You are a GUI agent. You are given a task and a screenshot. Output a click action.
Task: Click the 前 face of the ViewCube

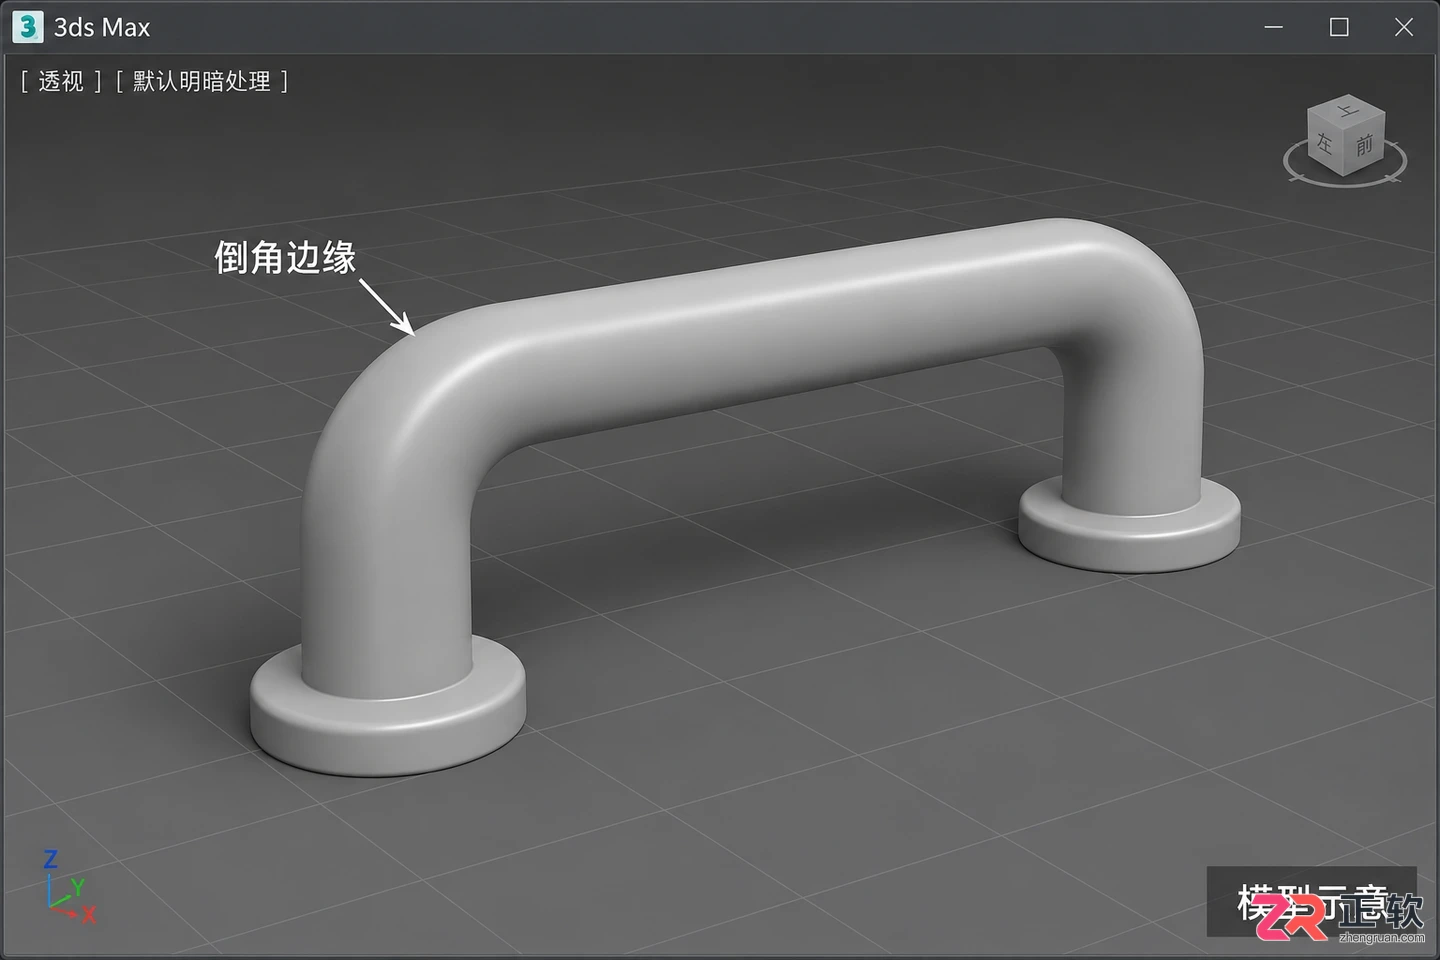click(1365, 146)
